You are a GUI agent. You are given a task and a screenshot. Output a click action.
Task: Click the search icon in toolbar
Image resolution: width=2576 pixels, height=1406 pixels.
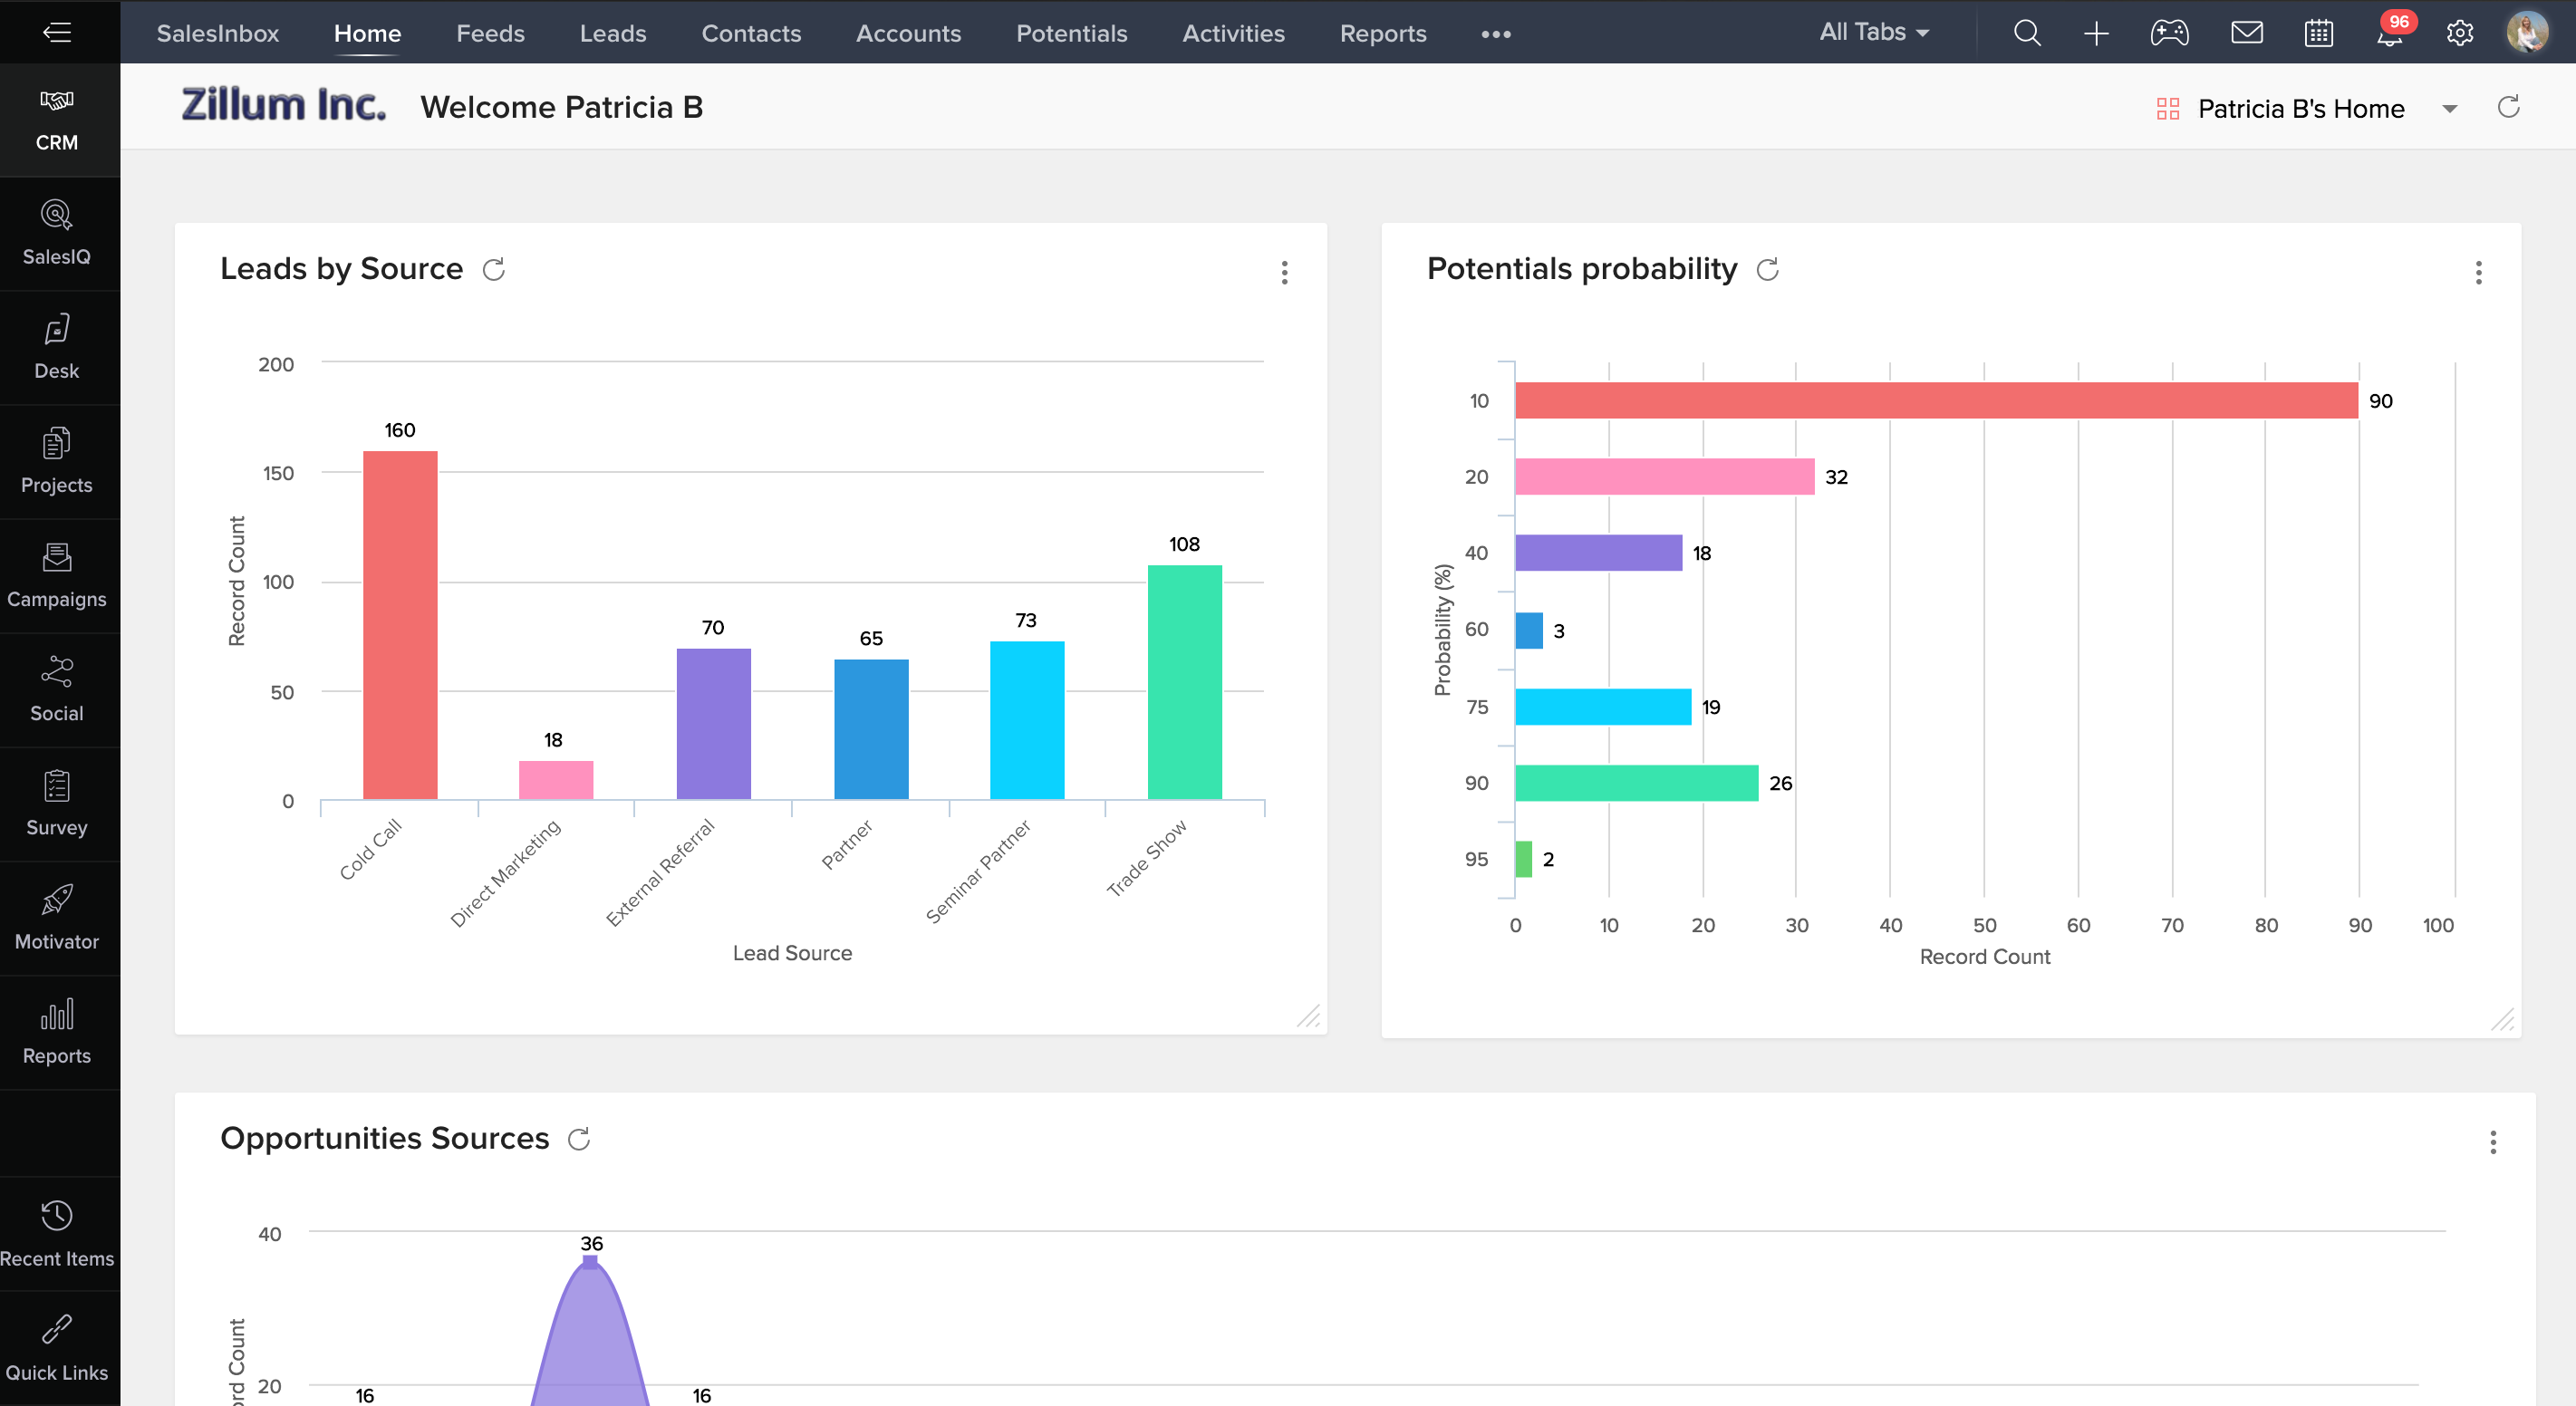[x=2025, y=33]
